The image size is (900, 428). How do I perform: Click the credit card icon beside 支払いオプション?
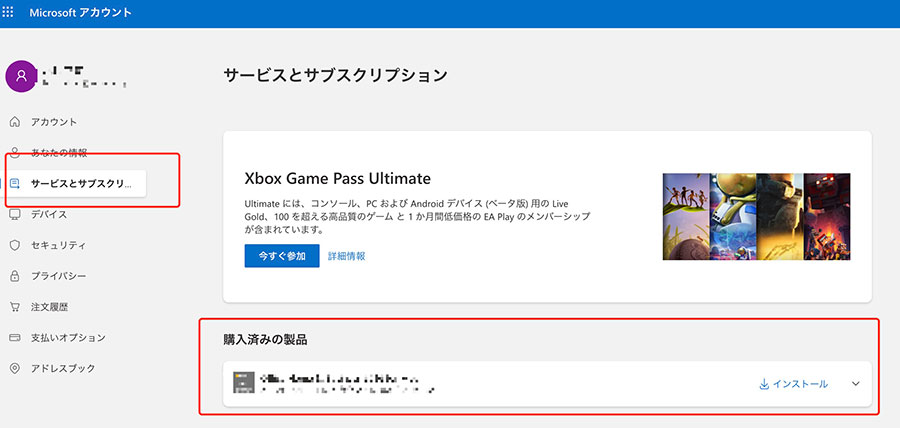coord(14,338)
